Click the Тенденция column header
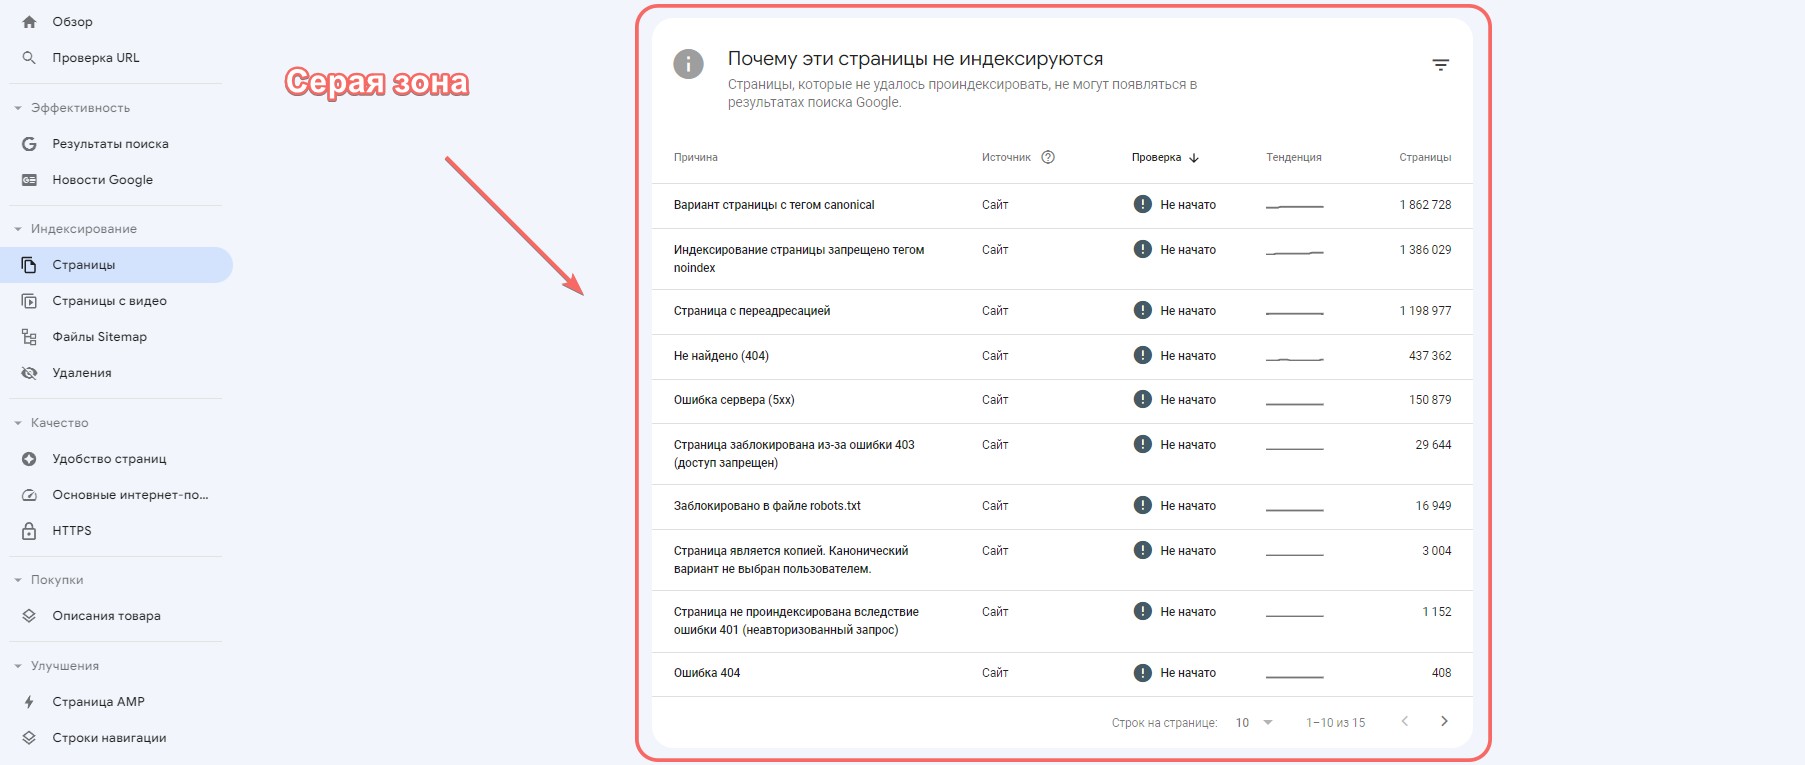This screenshot has height=765, width=1805. (1294, 157)
